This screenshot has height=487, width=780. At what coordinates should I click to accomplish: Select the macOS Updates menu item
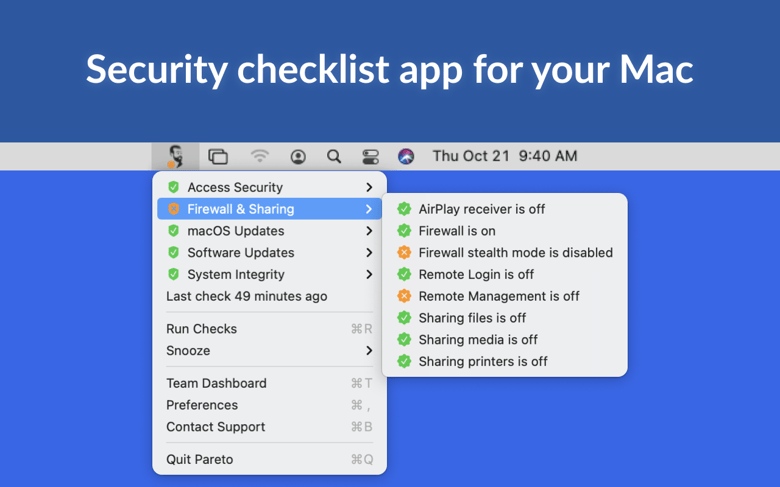coord(269,231)
